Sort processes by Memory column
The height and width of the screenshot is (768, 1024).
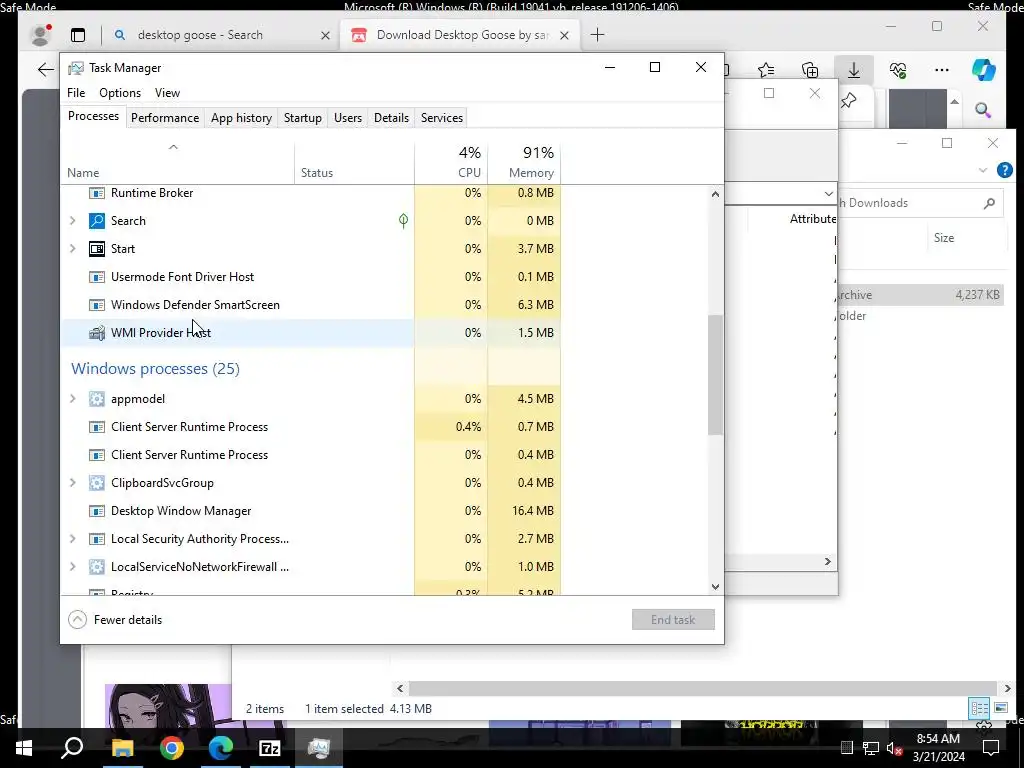524,162
